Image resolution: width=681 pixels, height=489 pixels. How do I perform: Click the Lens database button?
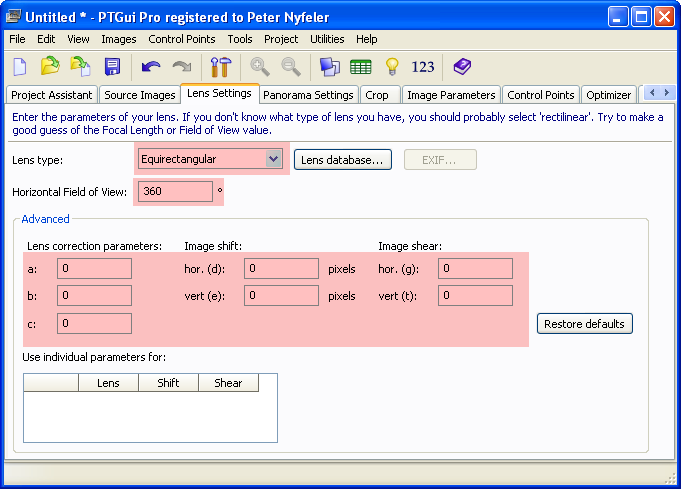pos(342,159)
